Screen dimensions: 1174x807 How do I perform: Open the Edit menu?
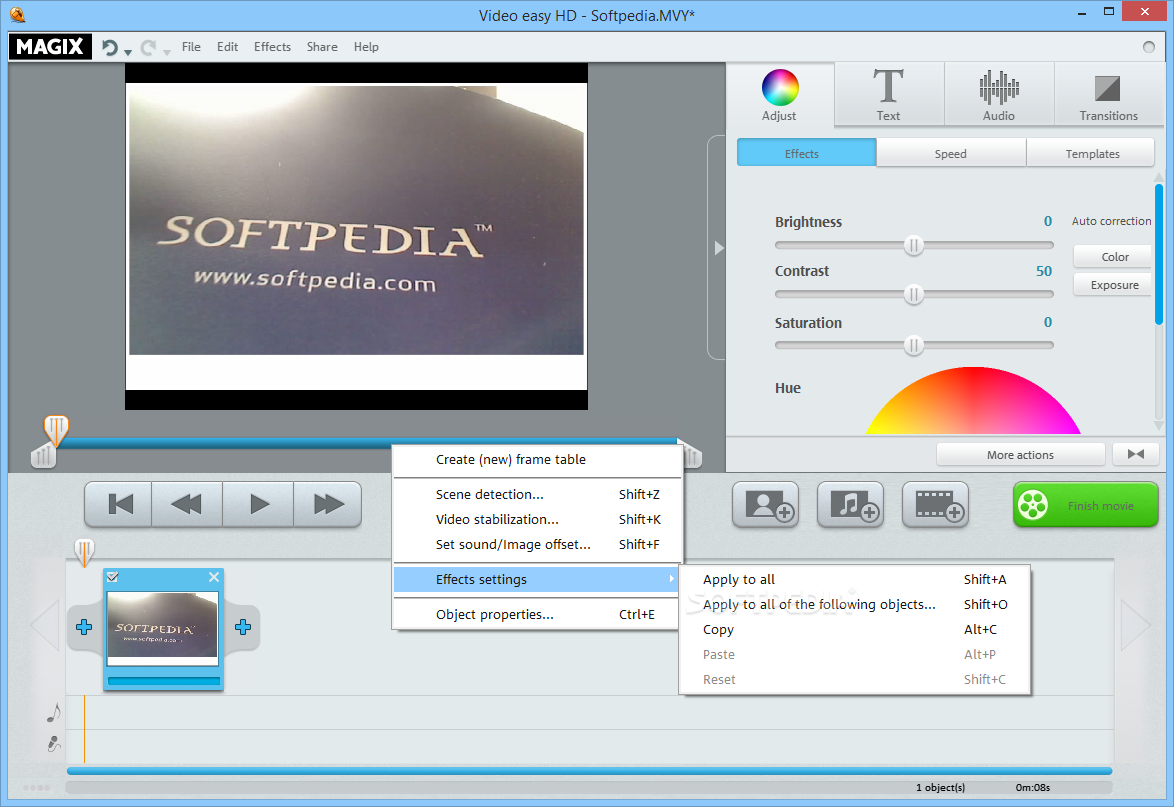pyautogui.click(x=227, y=46)
